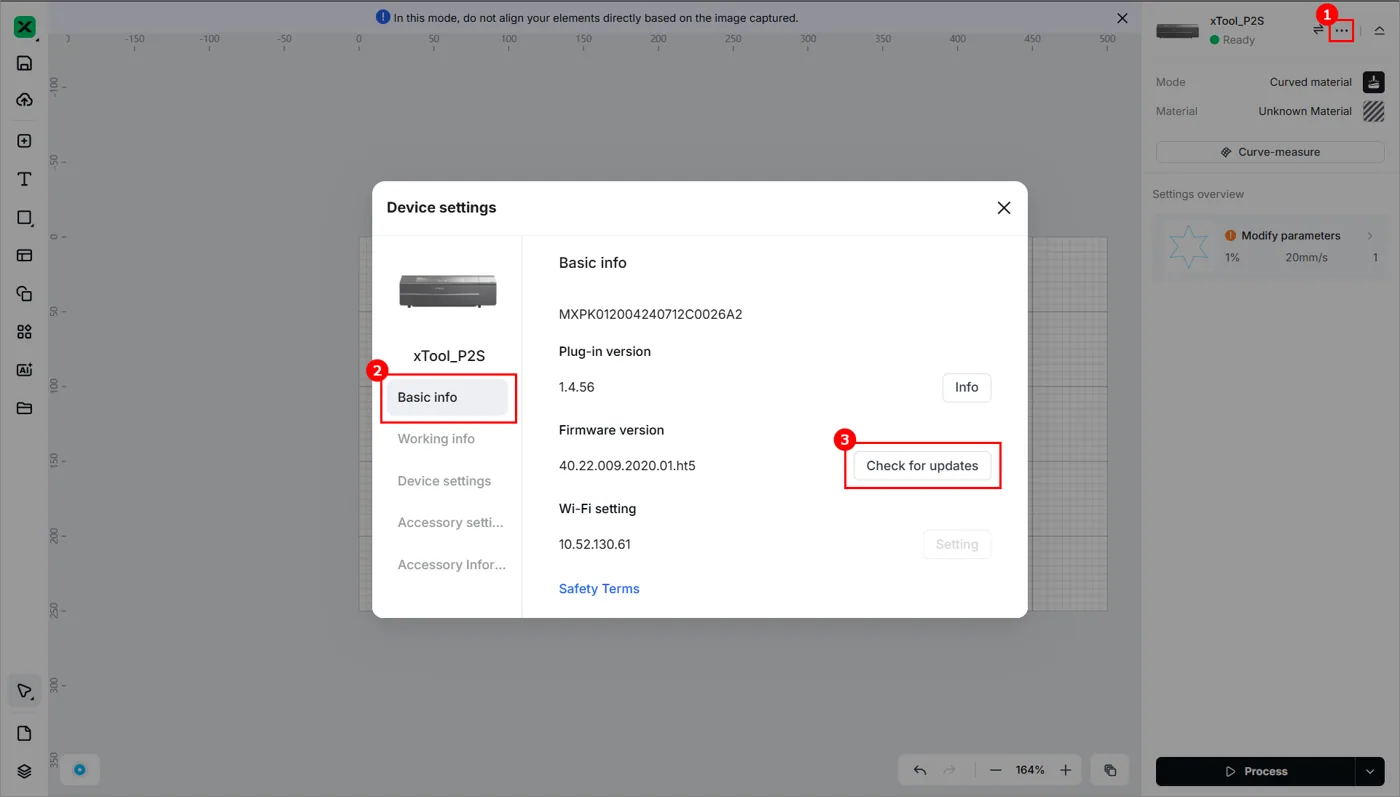Select the Basic info tab
The image size is (1400, 797).
pos(447,397)
